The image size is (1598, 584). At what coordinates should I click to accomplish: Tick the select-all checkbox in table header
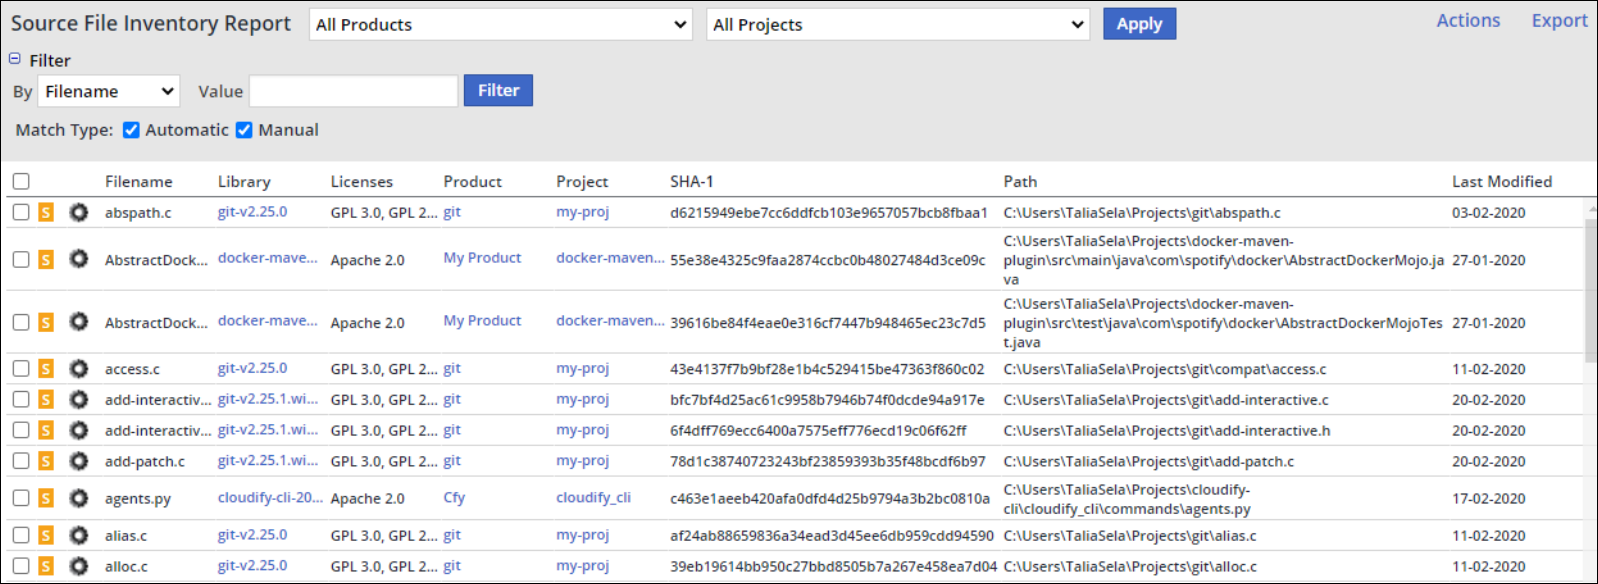(21, 181)
